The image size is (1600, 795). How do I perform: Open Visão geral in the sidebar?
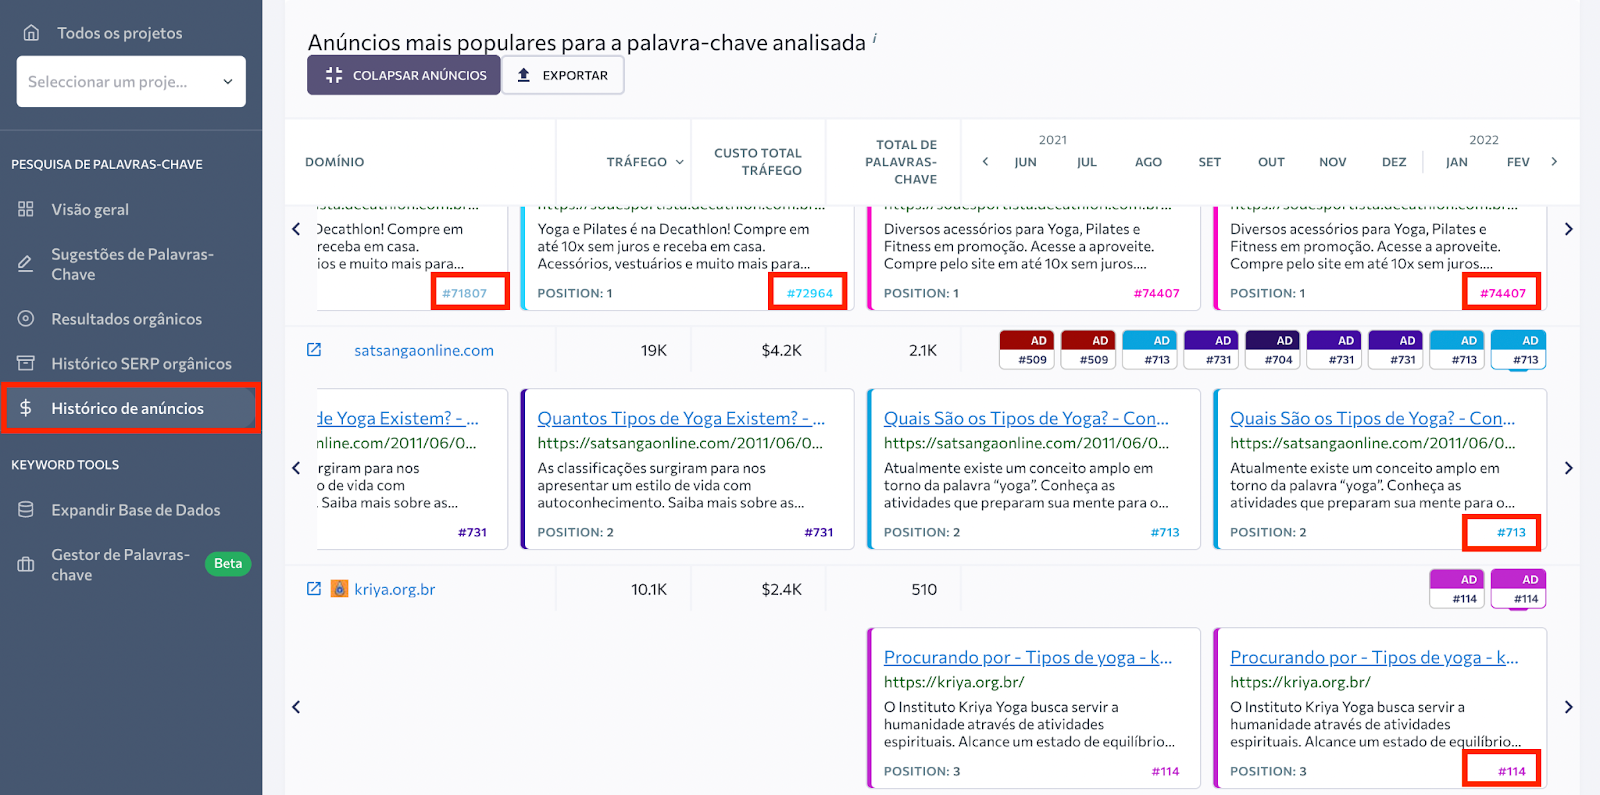pos(90,209)
